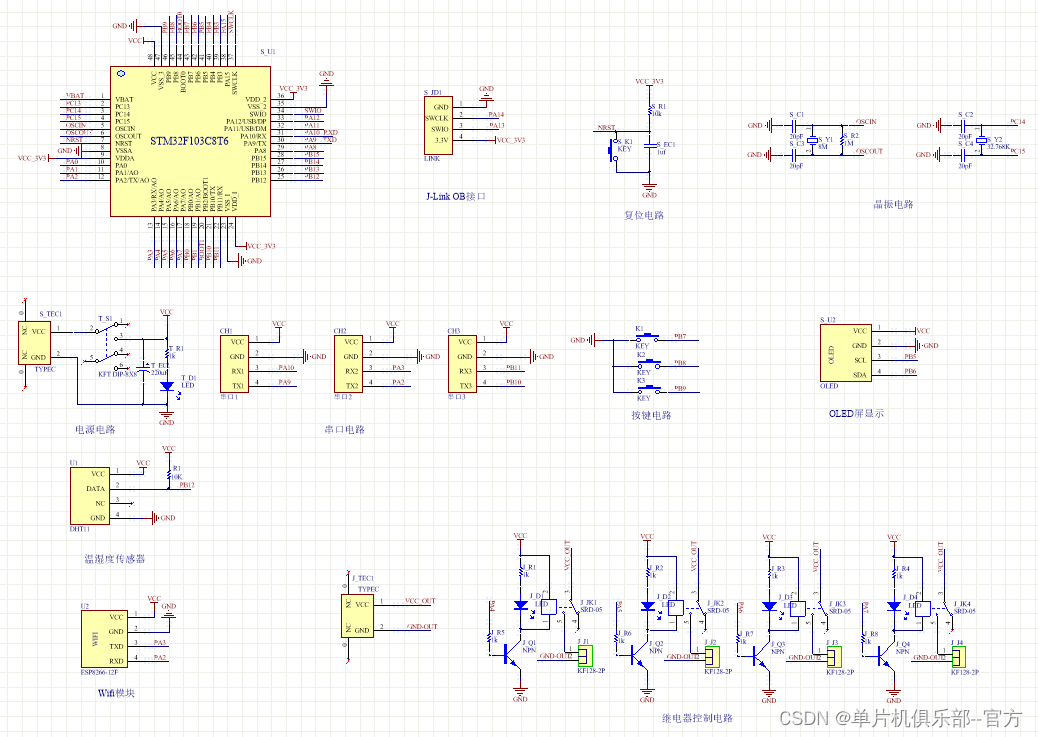1038x737 pixels.
Task: Click the CH3 serial port block
Action: click(462, 364)
